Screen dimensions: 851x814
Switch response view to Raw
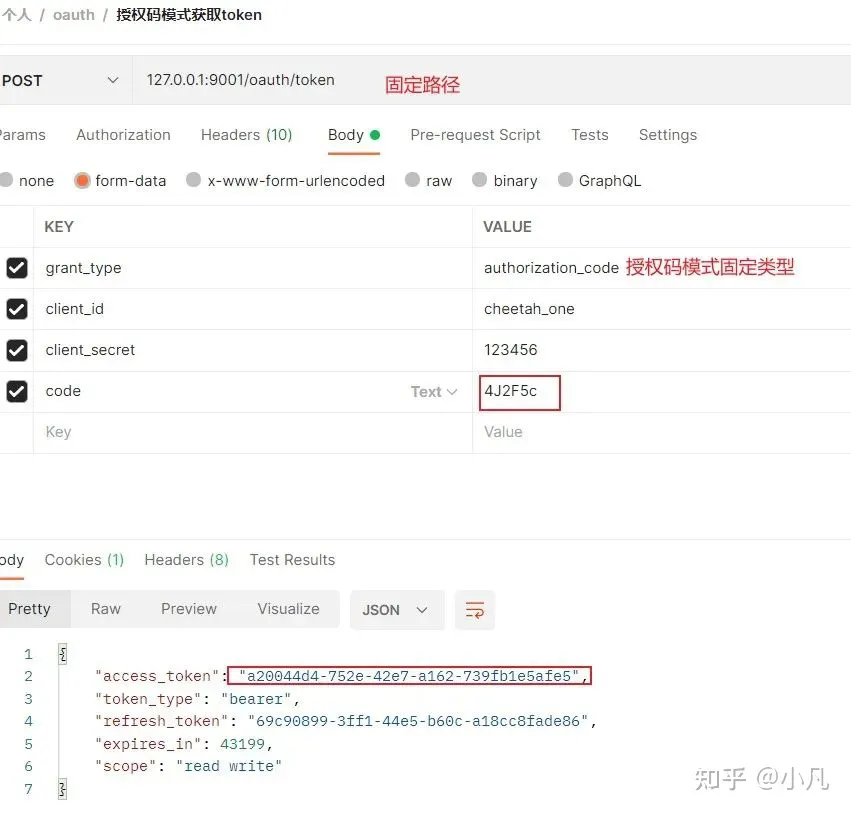pos(105,608)
